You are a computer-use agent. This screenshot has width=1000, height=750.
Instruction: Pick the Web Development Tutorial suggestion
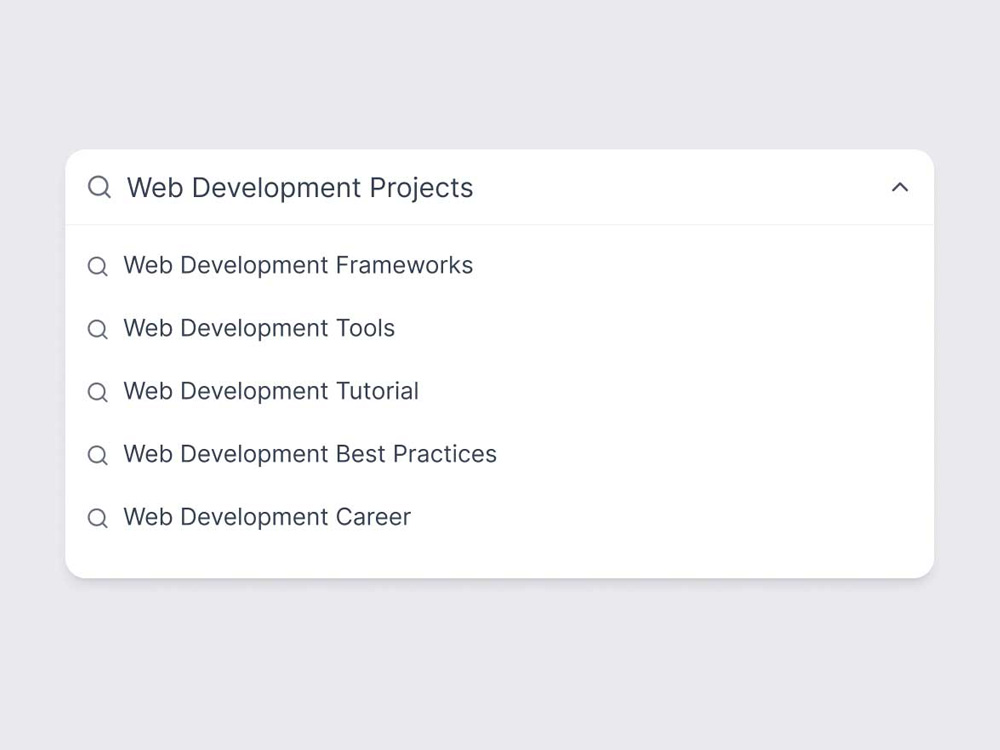499,392
